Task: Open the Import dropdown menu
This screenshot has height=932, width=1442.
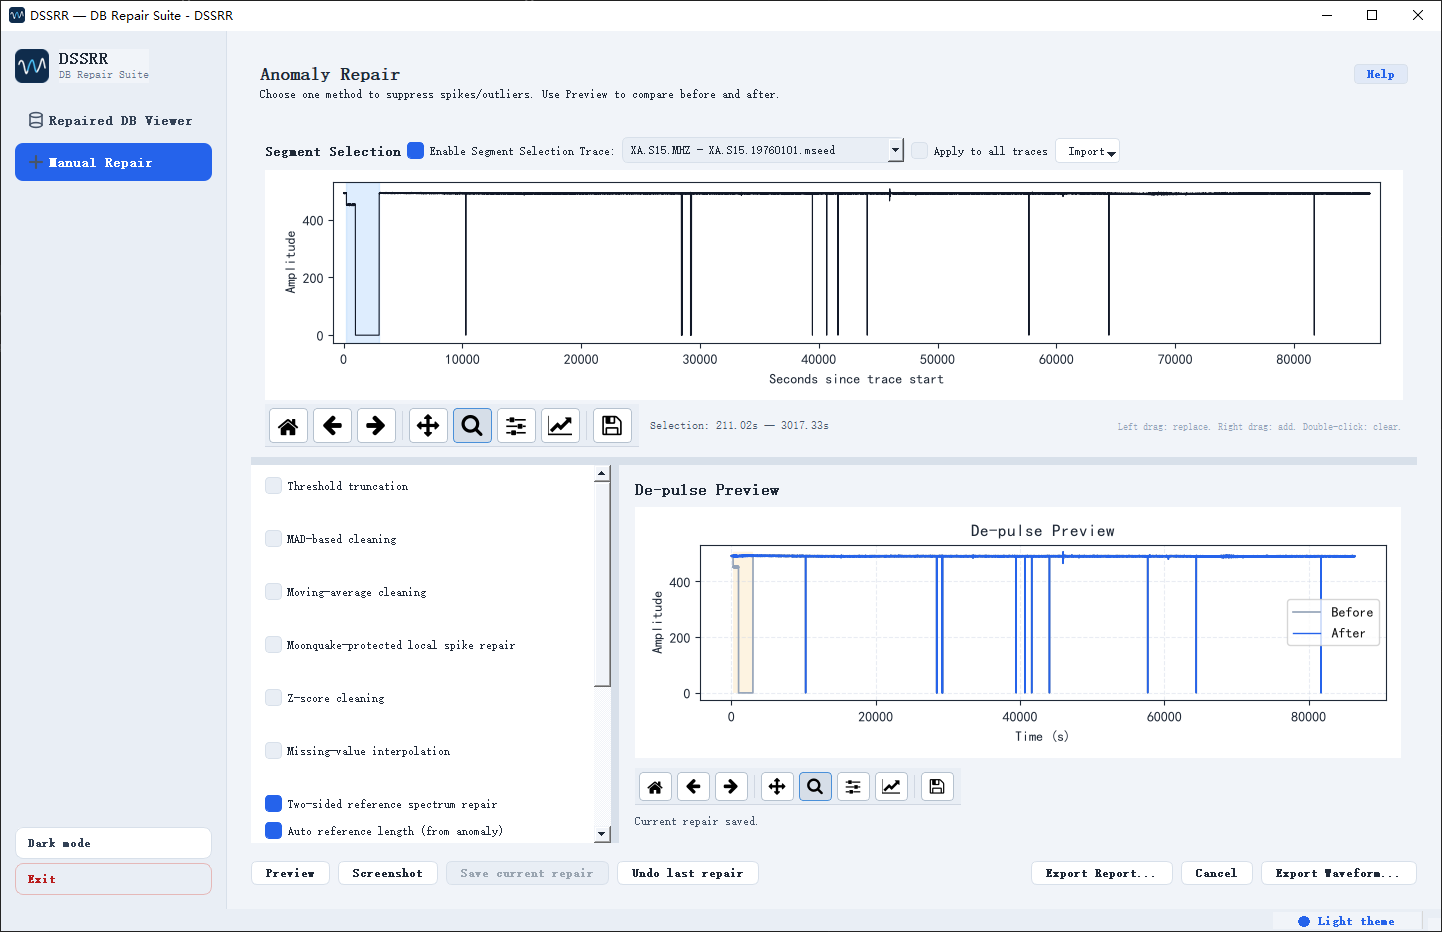Action: tap(1087, 151)
